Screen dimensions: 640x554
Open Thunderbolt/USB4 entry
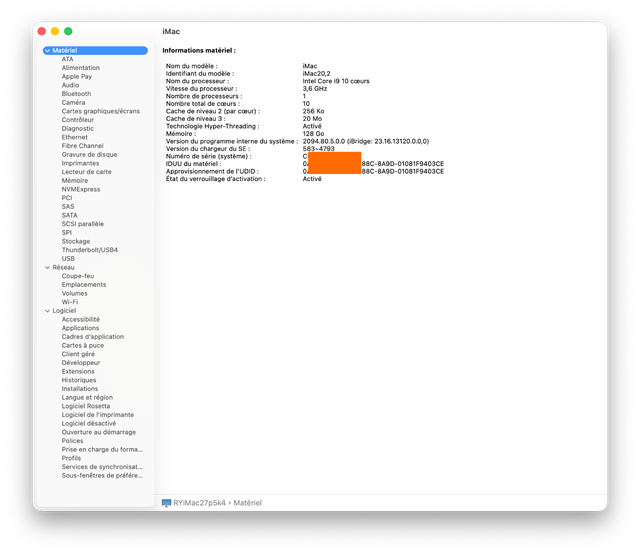(90, 250)
